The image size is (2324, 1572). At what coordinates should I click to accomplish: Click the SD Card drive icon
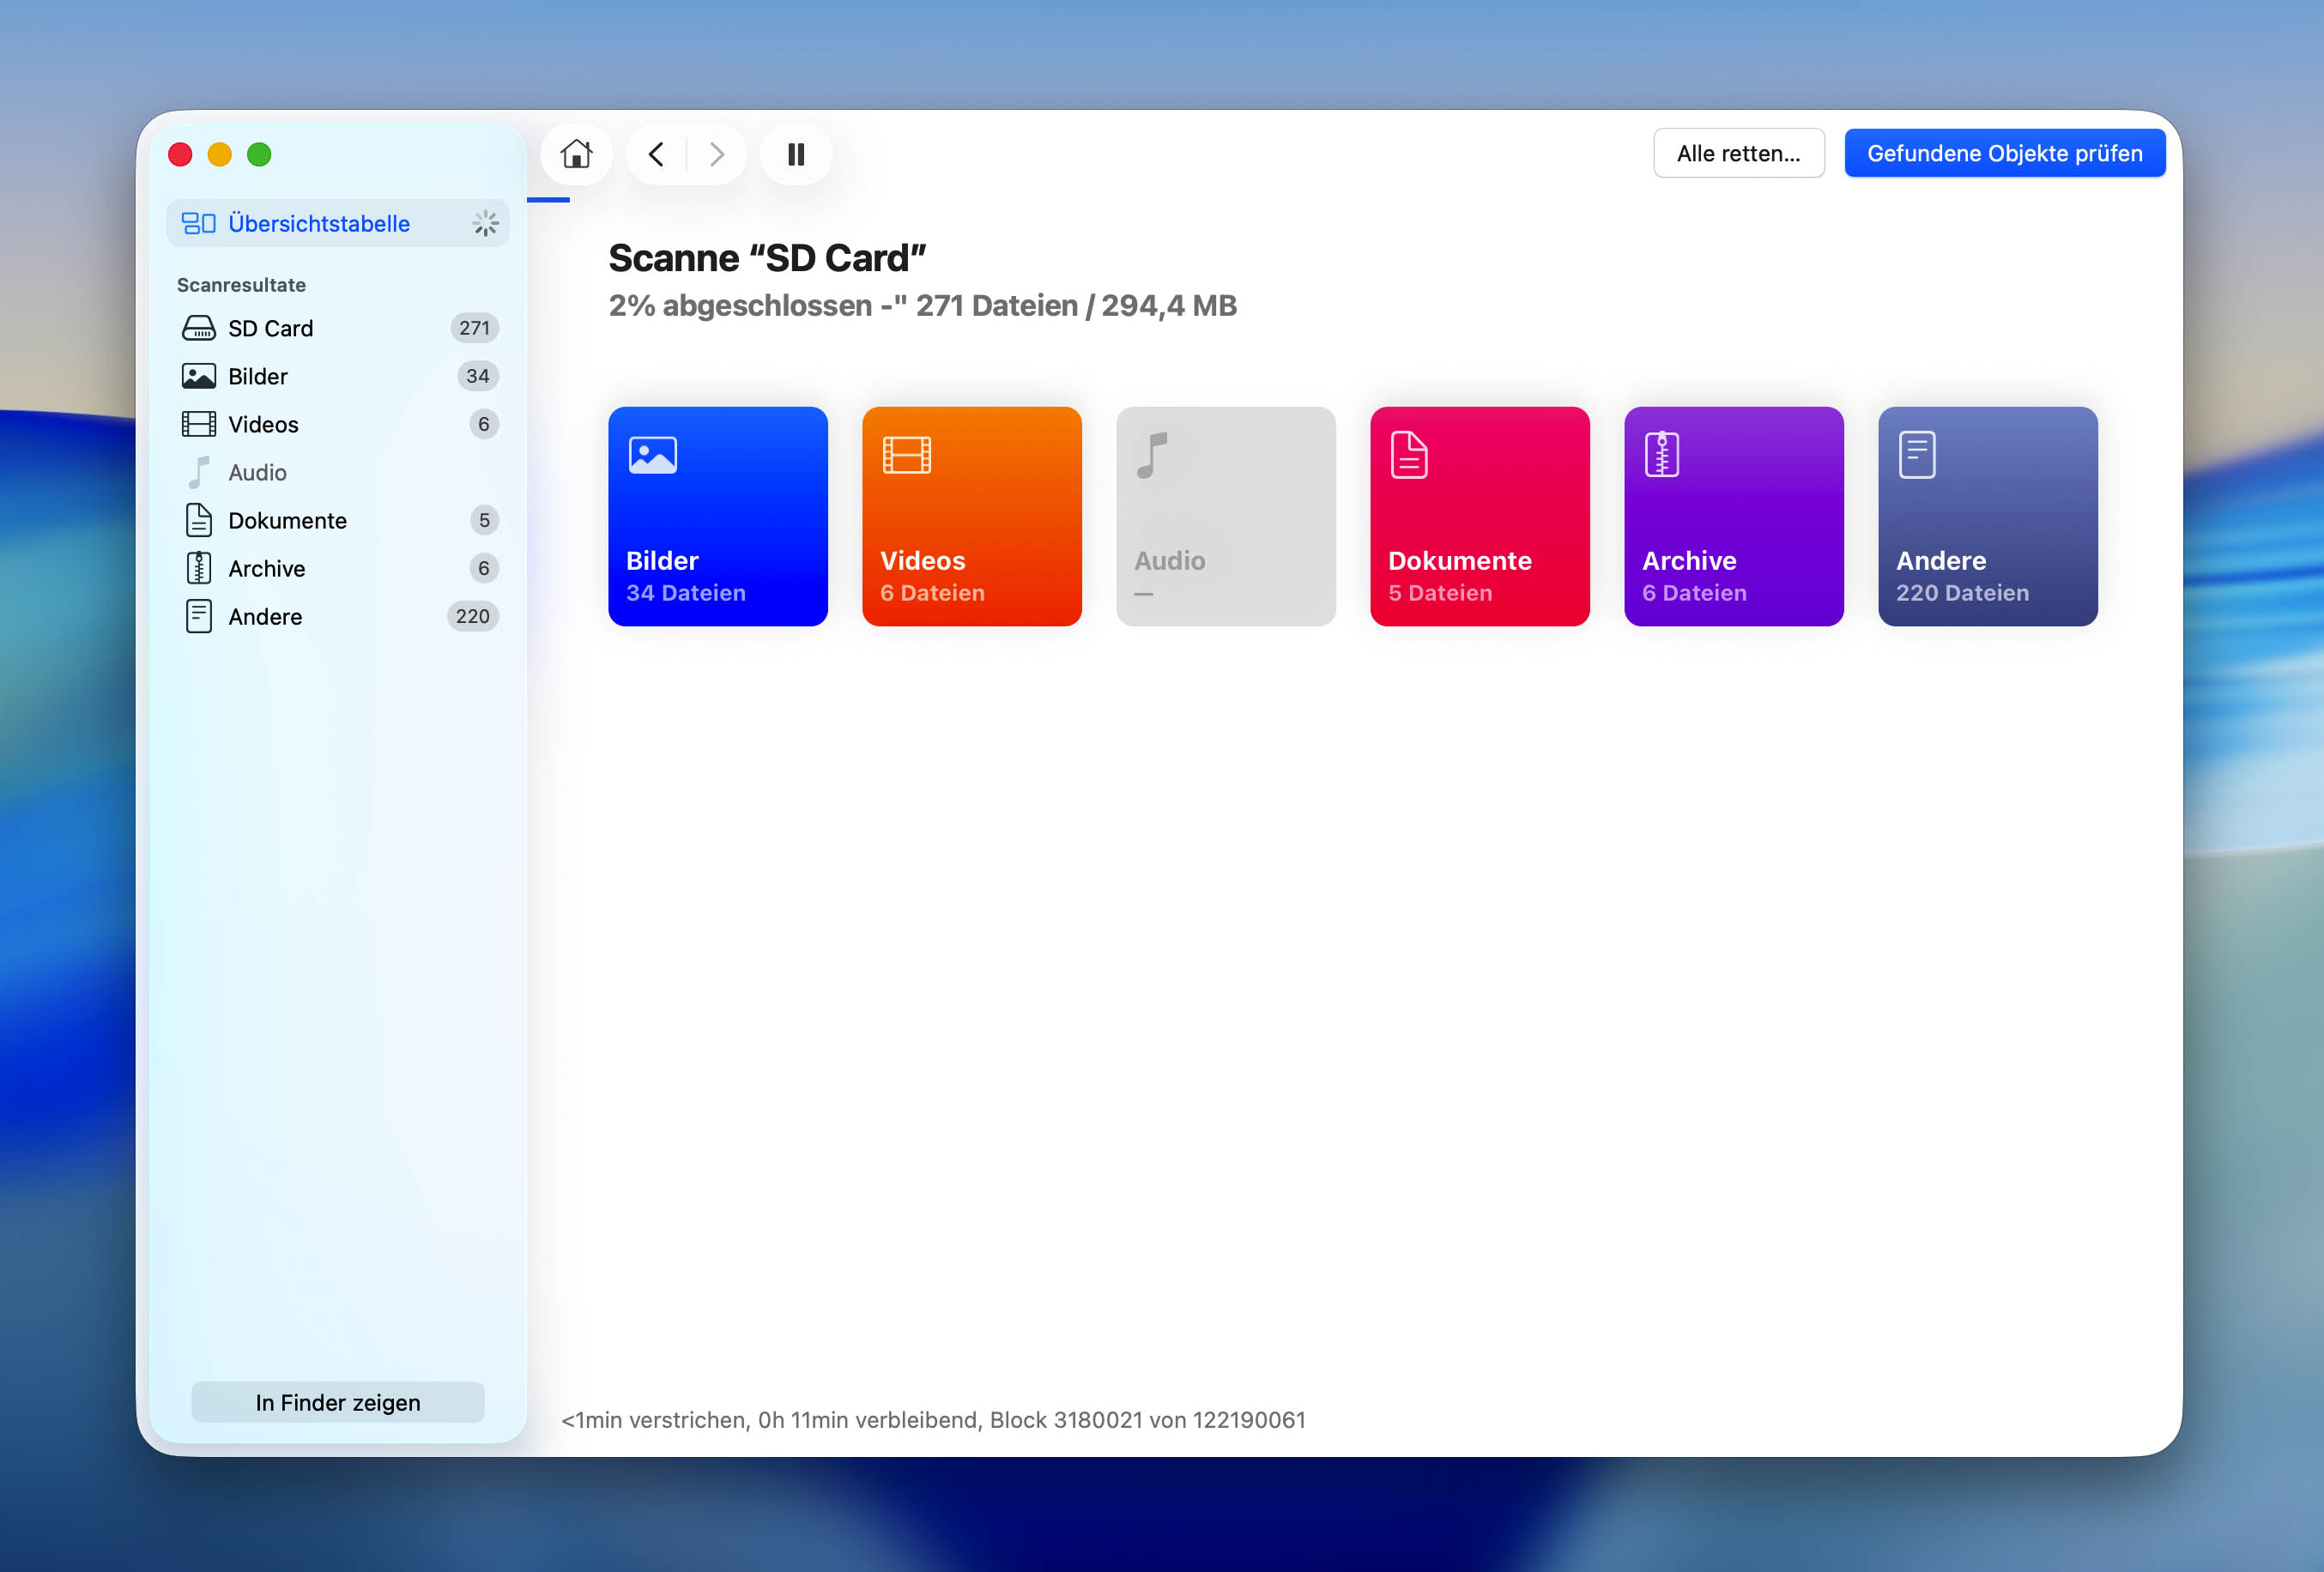(198, 328)
